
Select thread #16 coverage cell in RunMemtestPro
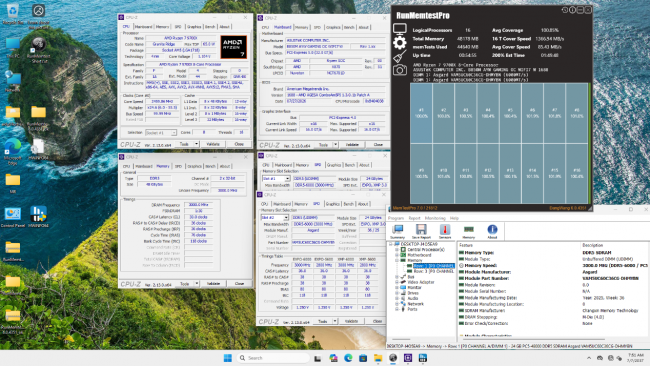click(577, 173)
